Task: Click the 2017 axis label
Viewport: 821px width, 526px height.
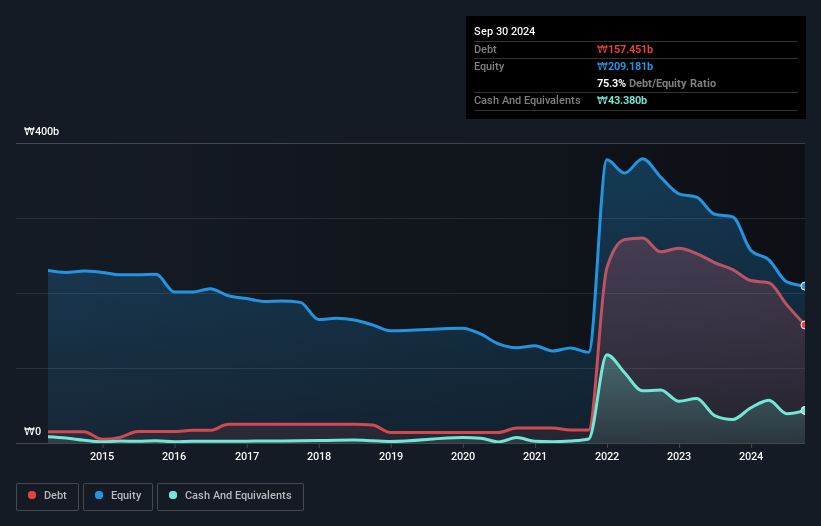Action: point(247,456)
